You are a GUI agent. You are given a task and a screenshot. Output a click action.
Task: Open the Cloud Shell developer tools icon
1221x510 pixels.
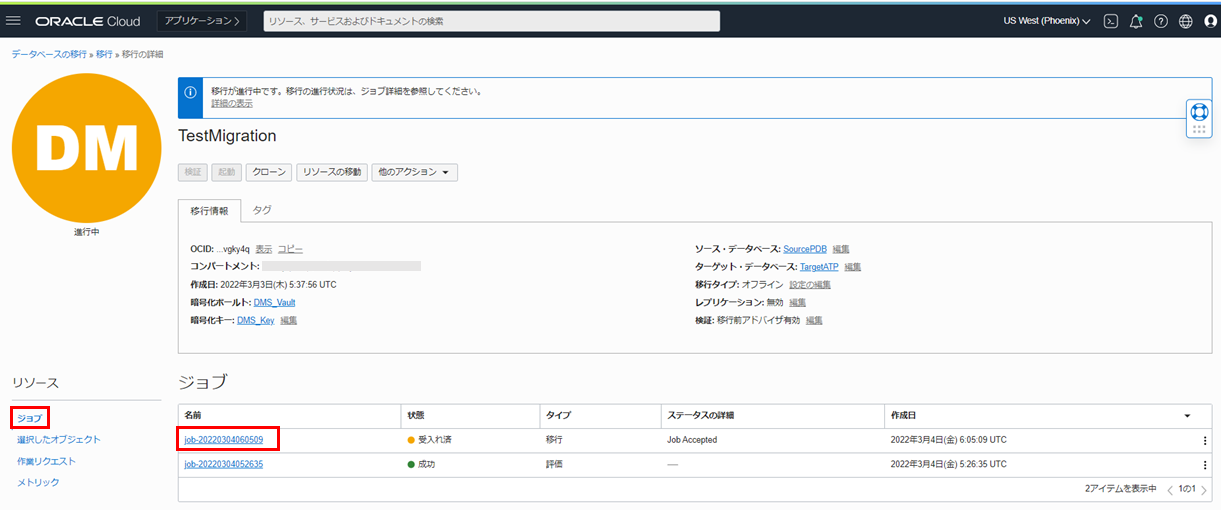(x=1110, y=21)
